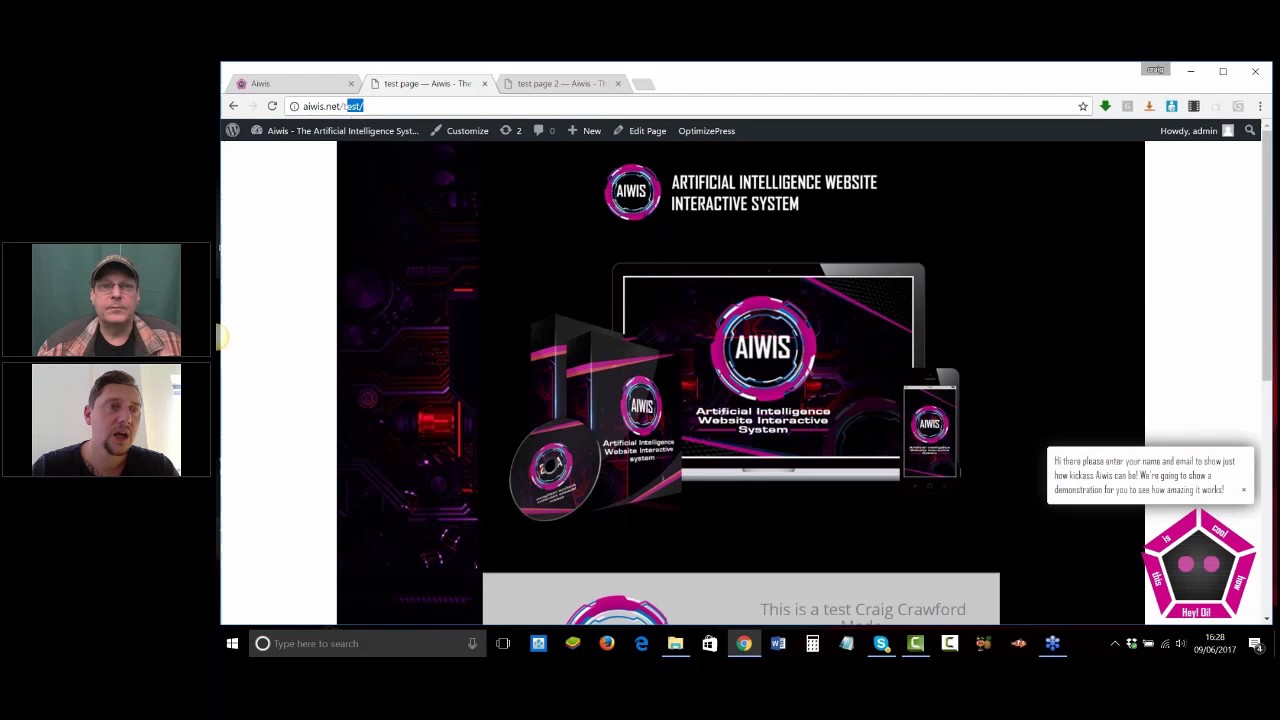Open Microsoft Word from the taskbar
Viewport: 1280px width, 720px height.
(778, 644)
